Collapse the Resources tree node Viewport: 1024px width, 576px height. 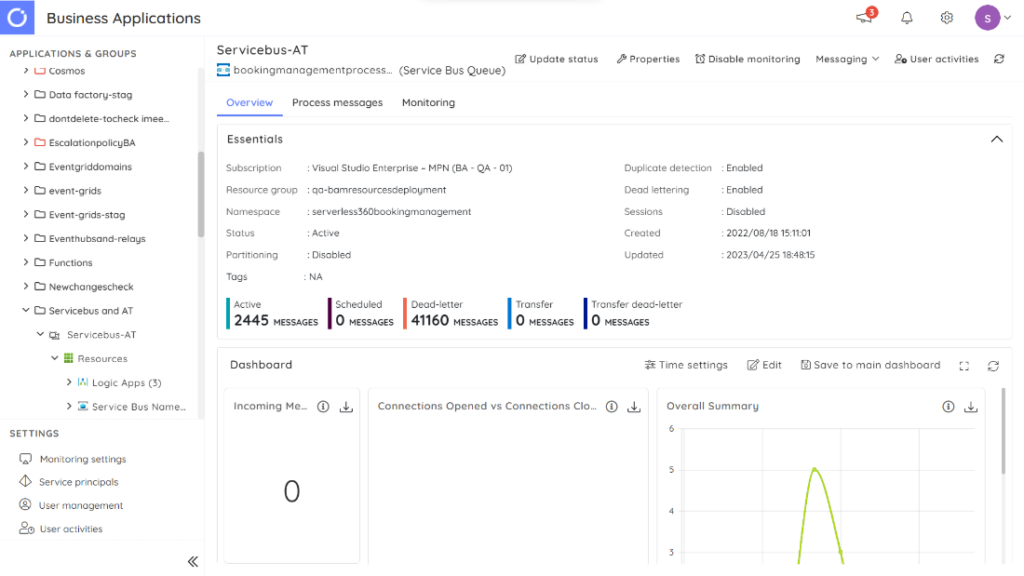[55, 358]
